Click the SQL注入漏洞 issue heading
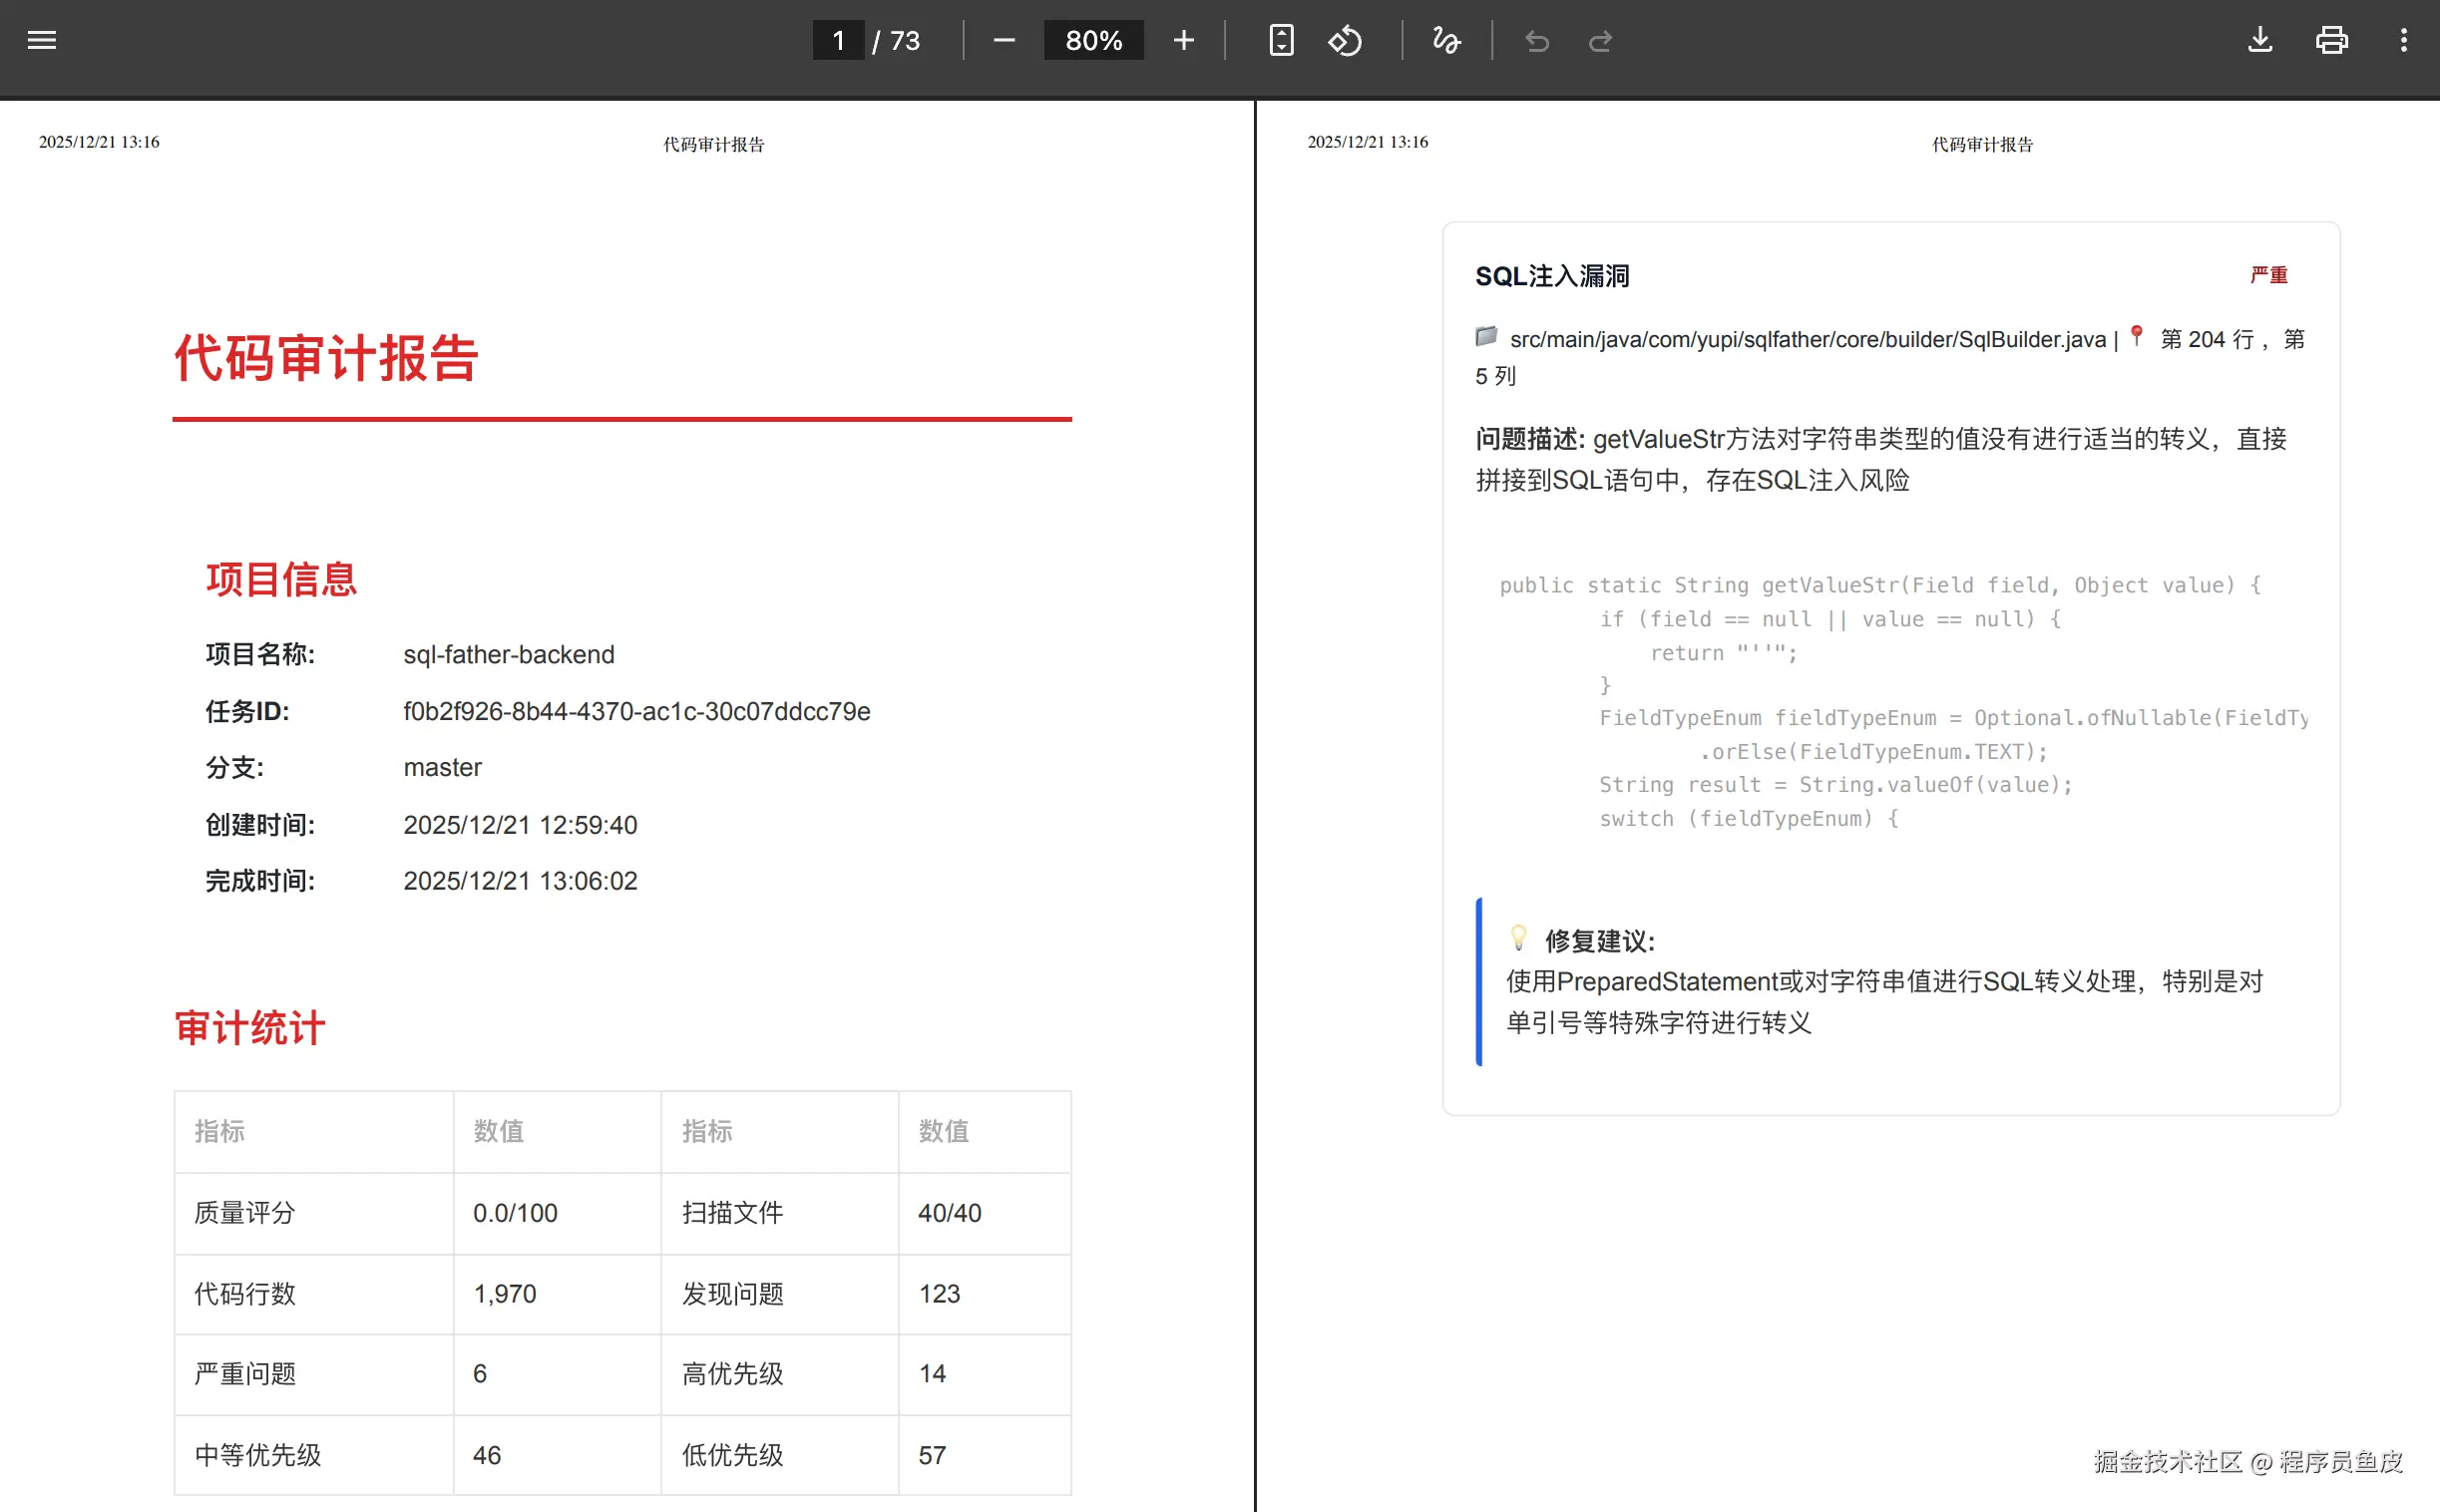This screenshot has height=1512, width=2440. (x=1552, y=276)
